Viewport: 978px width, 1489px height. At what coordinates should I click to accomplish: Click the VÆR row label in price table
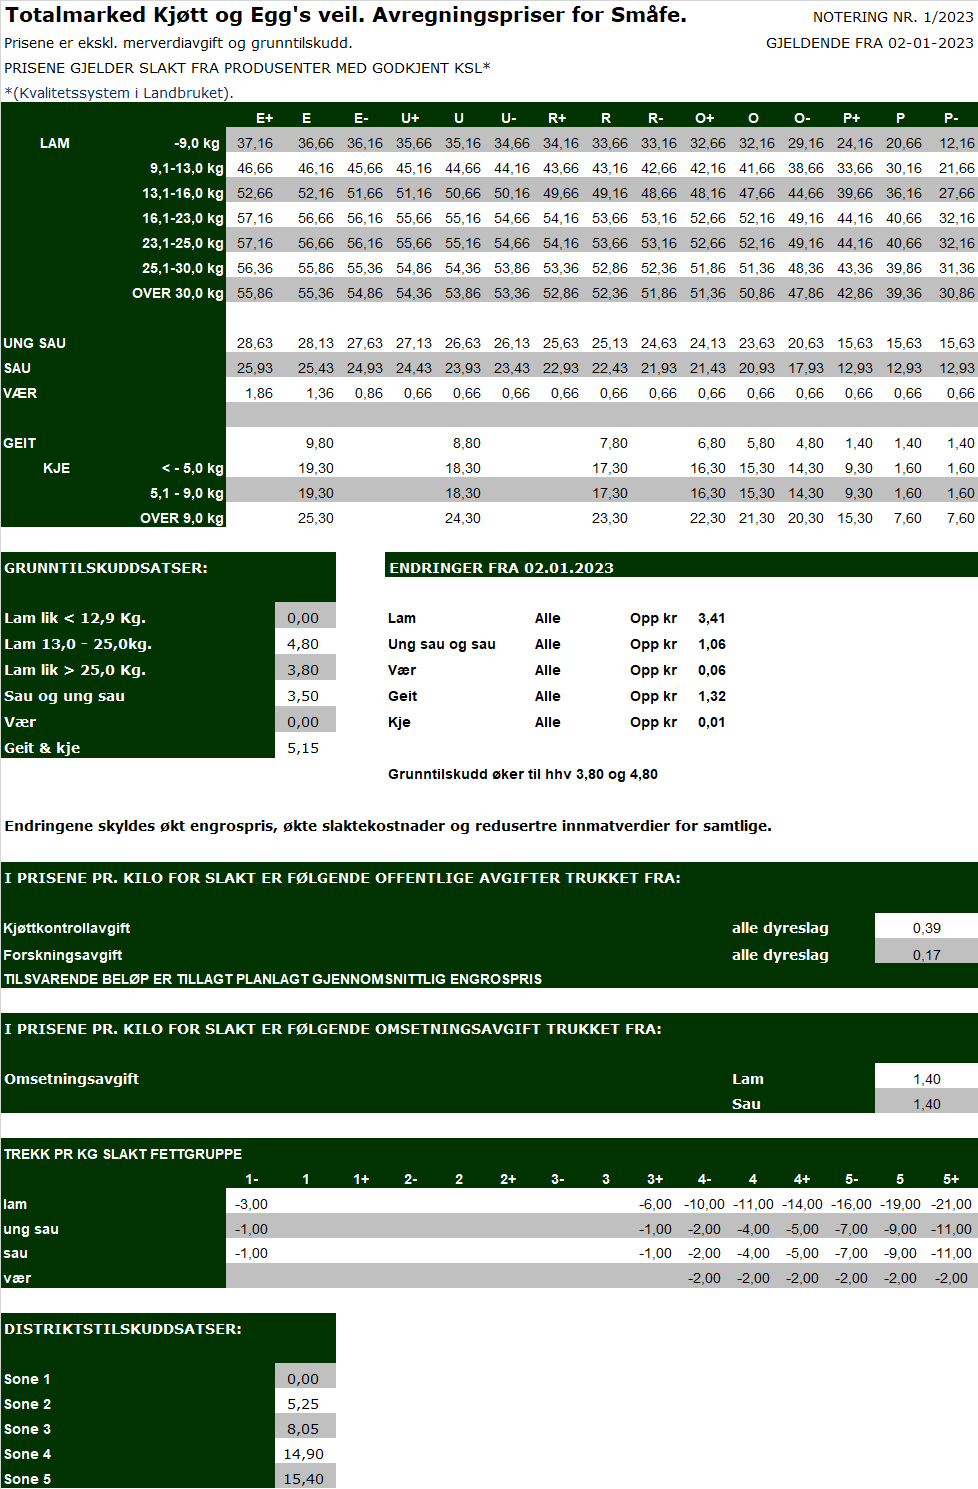coord(20,393)
